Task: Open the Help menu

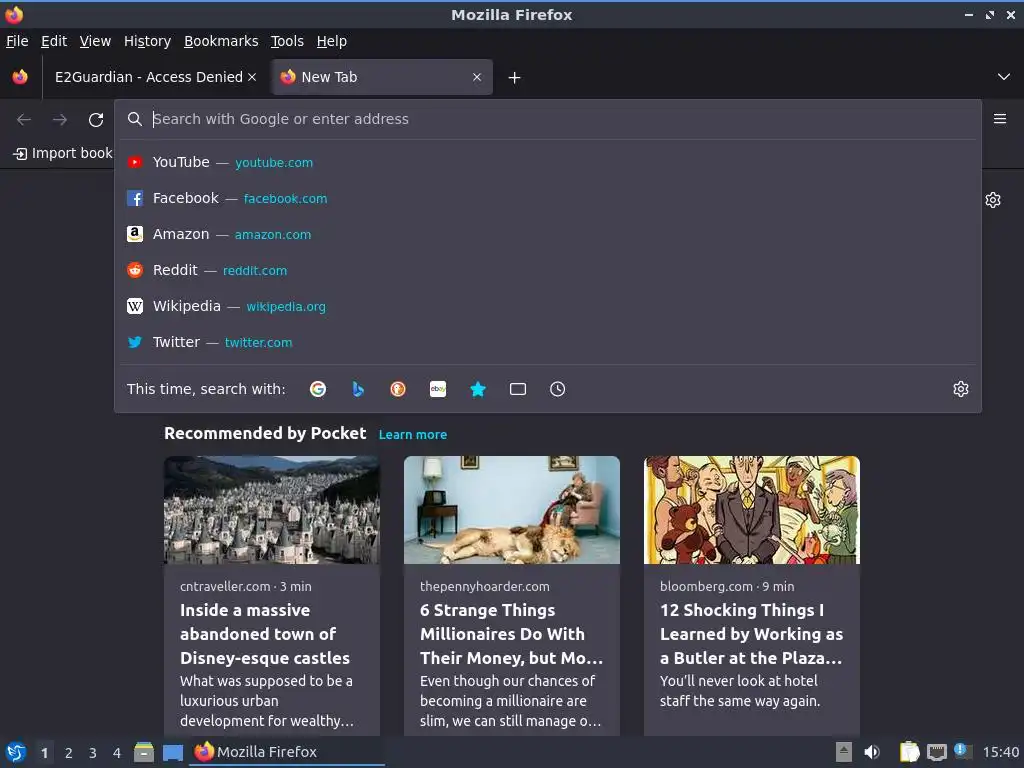Action: (332, 41)
